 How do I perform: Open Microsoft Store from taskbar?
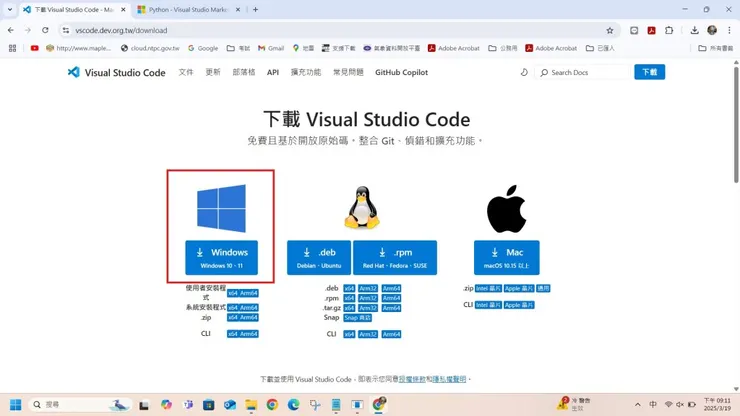pos(209,405)
